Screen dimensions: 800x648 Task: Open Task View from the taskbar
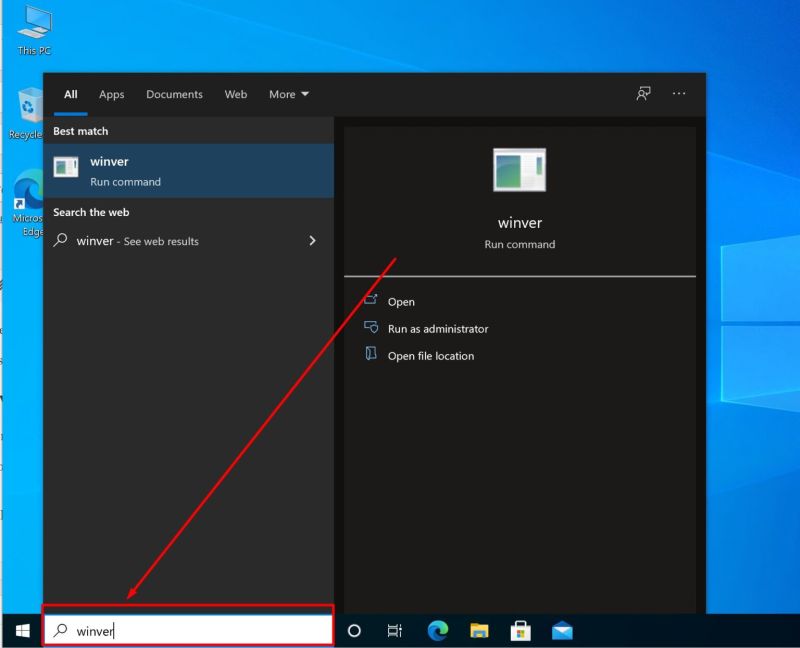395,631
